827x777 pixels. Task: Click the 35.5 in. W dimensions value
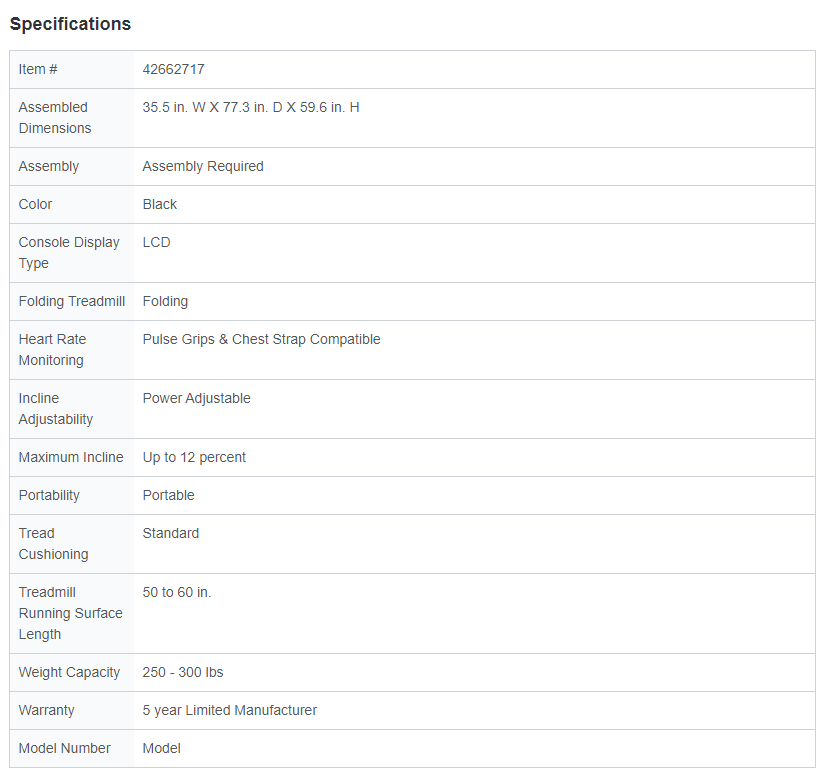click(251, 107)
